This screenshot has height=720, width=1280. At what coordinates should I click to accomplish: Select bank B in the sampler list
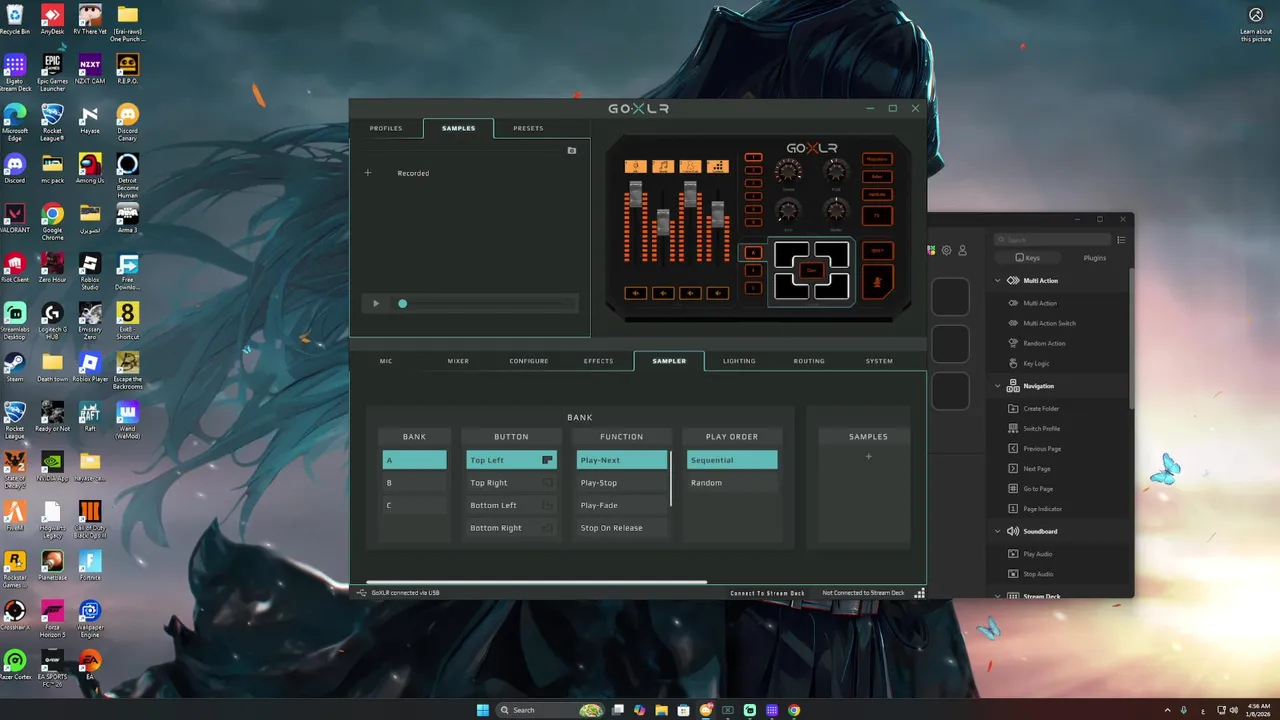[x=414, y=483]
